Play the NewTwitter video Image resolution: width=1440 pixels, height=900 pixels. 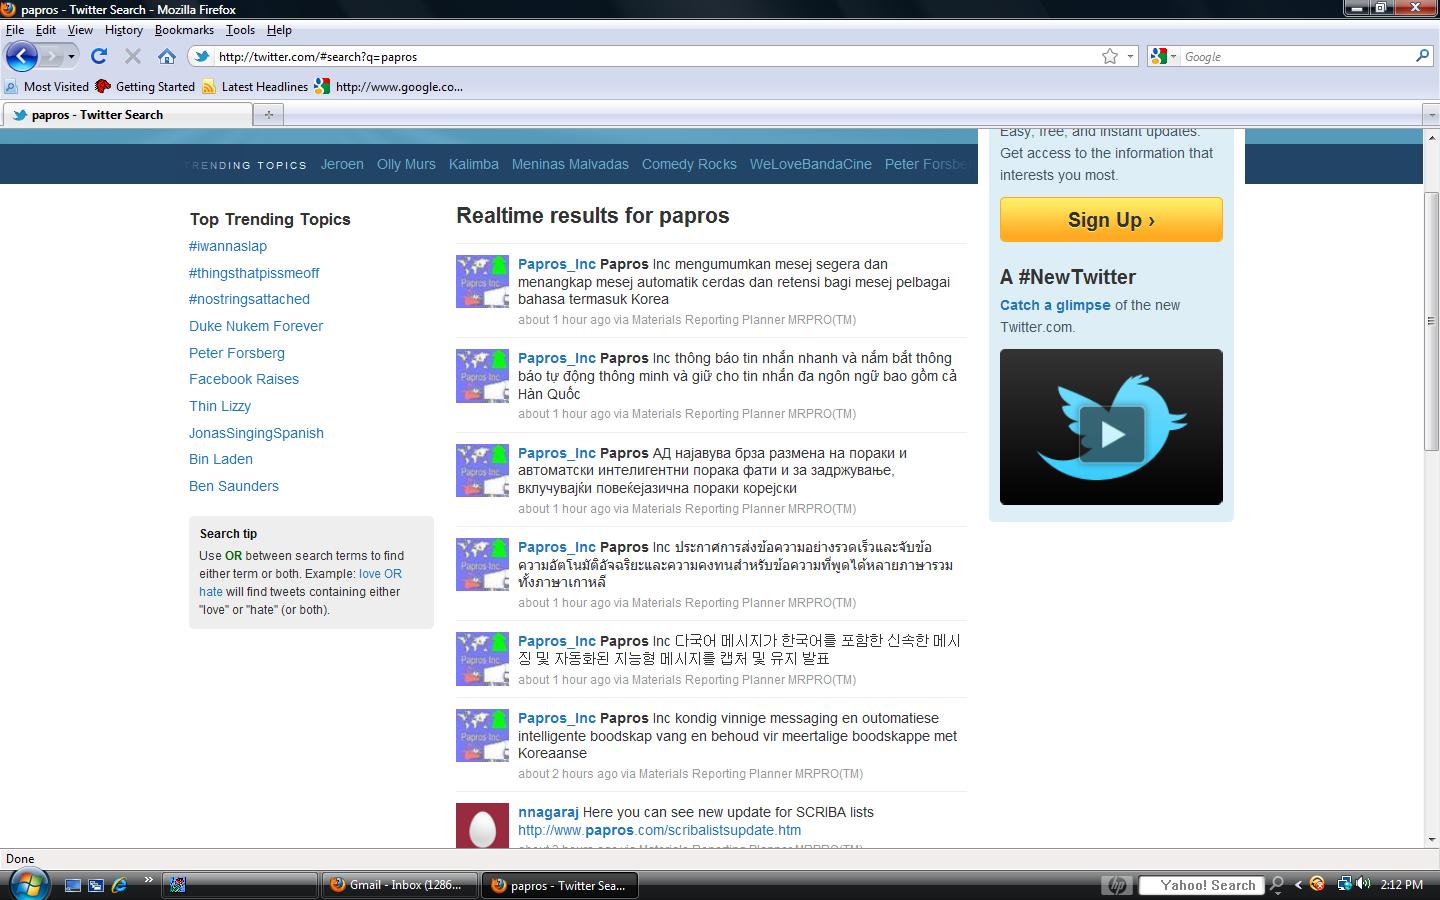pyautogui.click(x=1111, y=435)
